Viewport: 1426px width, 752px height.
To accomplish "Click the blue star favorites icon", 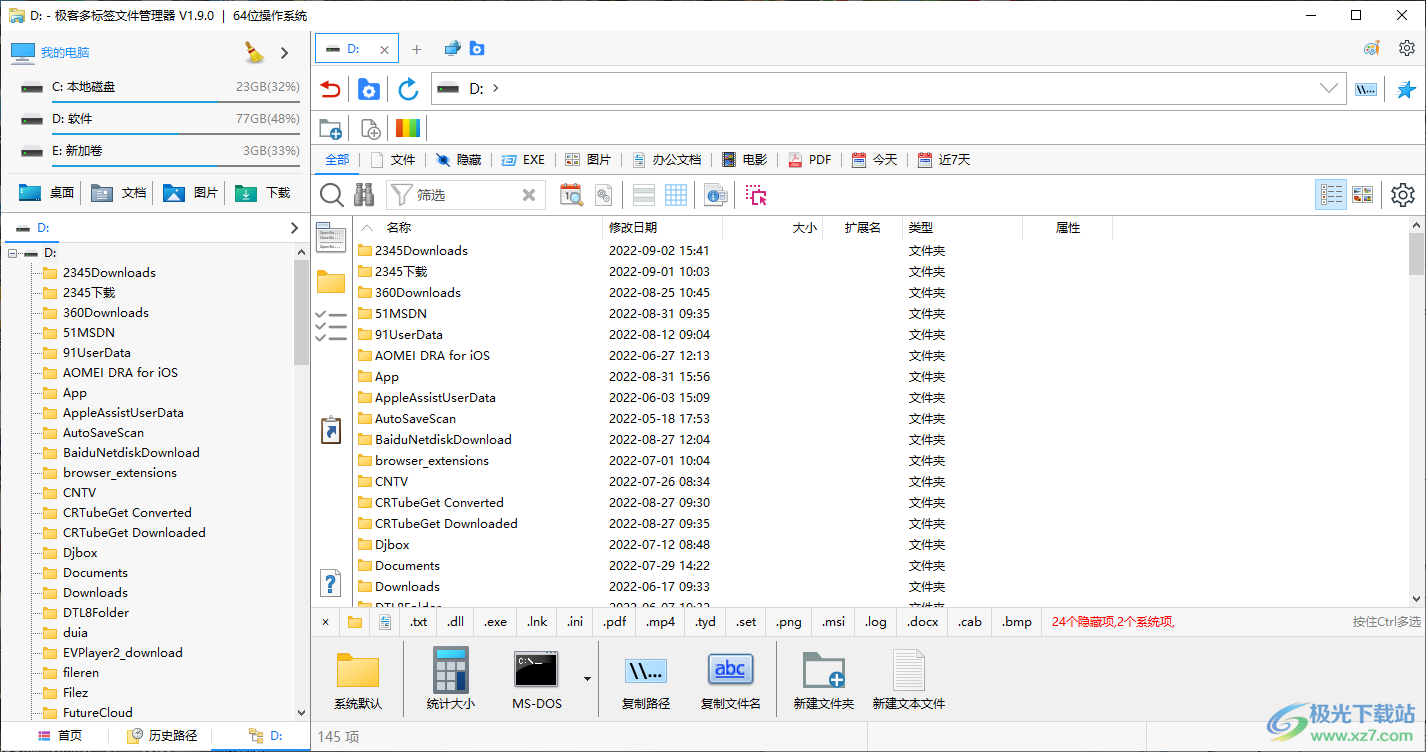I will coord(1406,89).
